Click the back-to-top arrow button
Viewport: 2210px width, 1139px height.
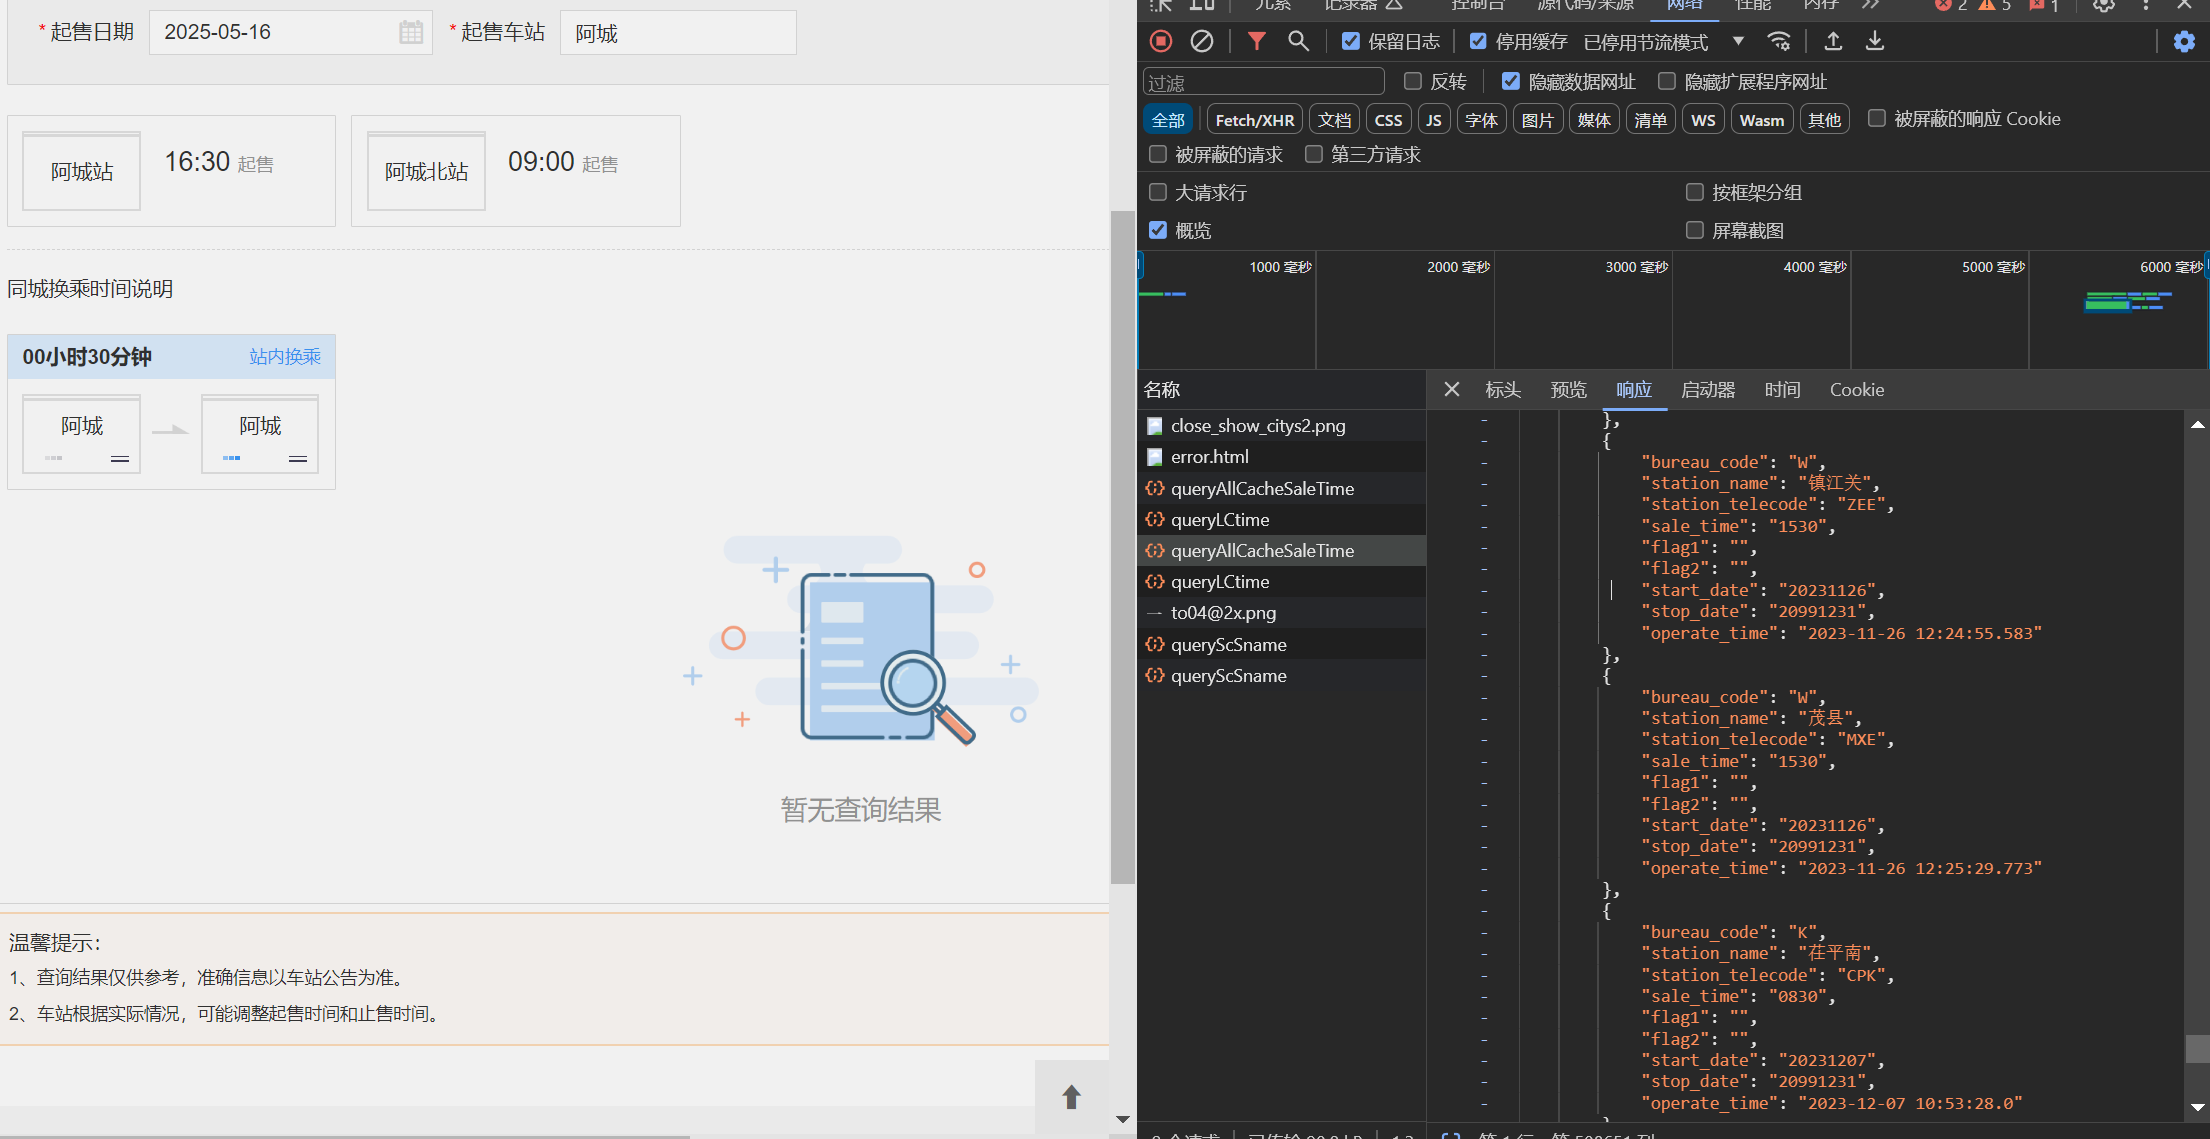point(1071,1097)
